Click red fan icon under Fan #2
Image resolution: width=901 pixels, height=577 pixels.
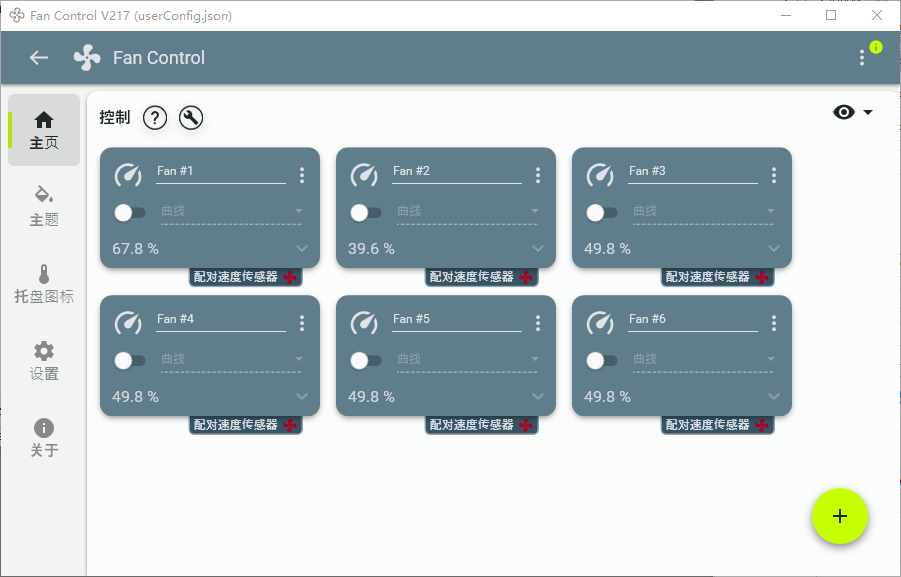526,278
